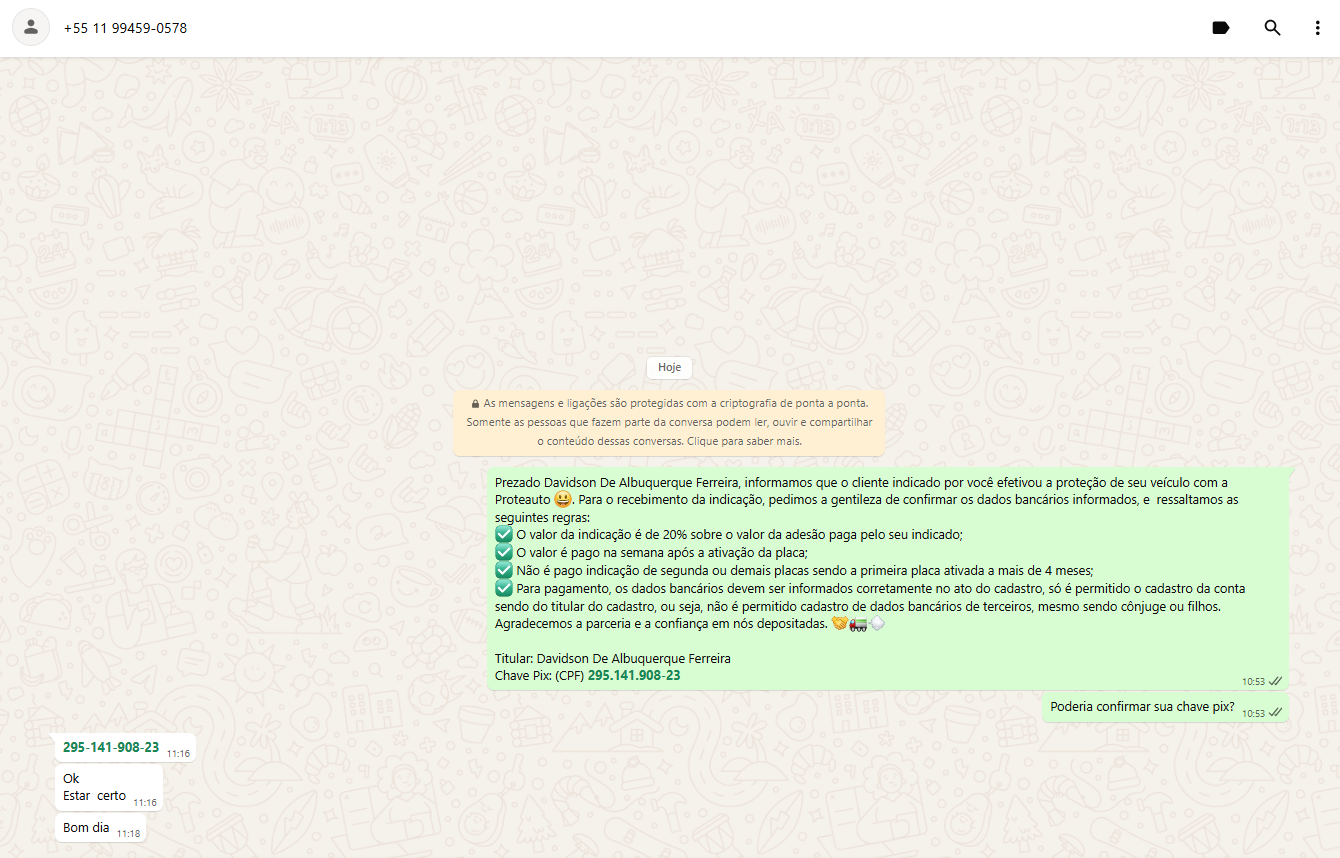Click the lock icon in encryption notice
This screenshot has width=1340, height=858.
475,404
